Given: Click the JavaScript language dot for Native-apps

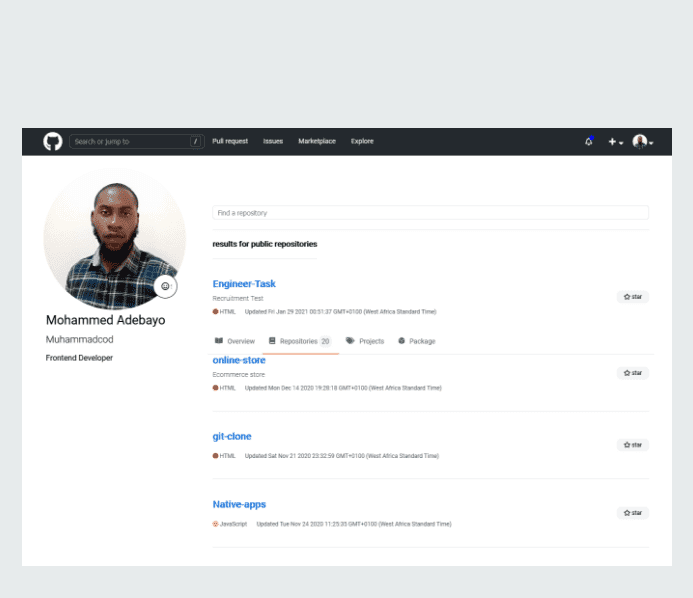Looking at the screenshot, I should (x=216, y=524).
